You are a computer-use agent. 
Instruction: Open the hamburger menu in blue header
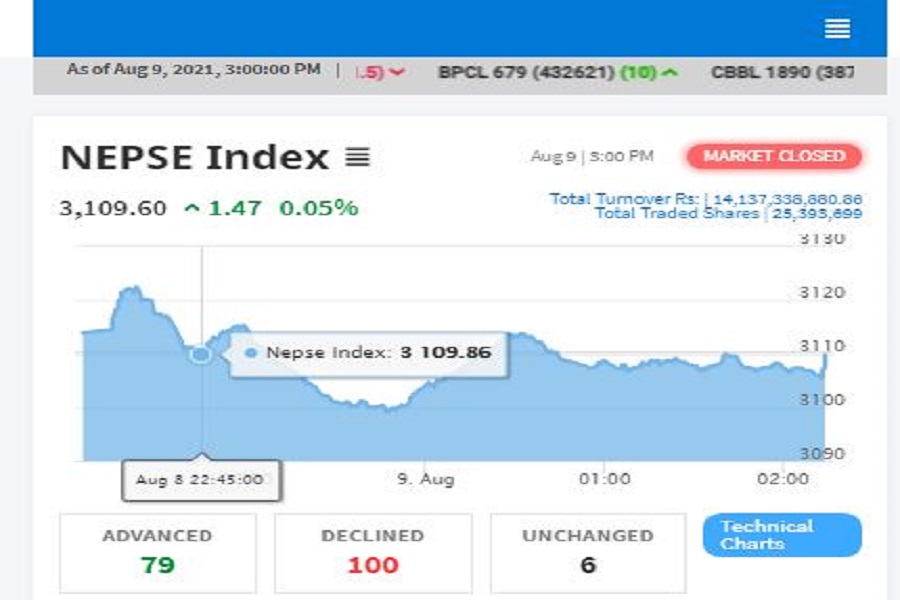coord(837,28)
